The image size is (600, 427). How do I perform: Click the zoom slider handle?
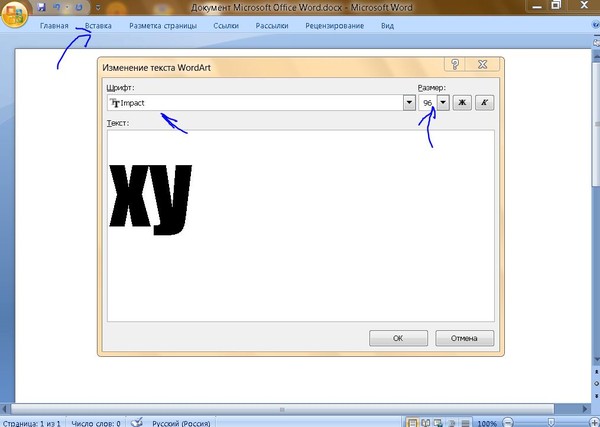point(551,423)
